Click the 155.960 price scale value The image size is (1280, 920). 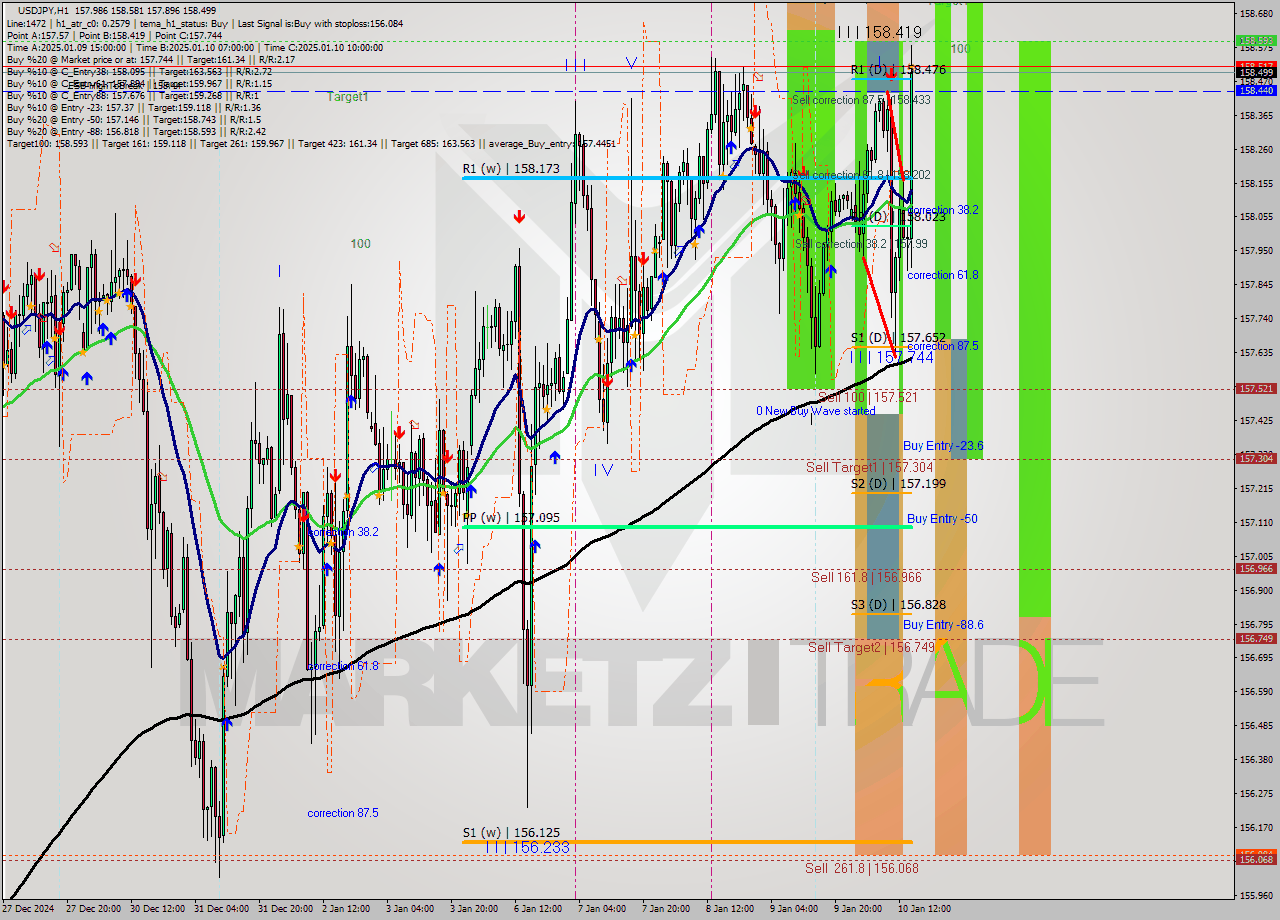(1256, 895)
